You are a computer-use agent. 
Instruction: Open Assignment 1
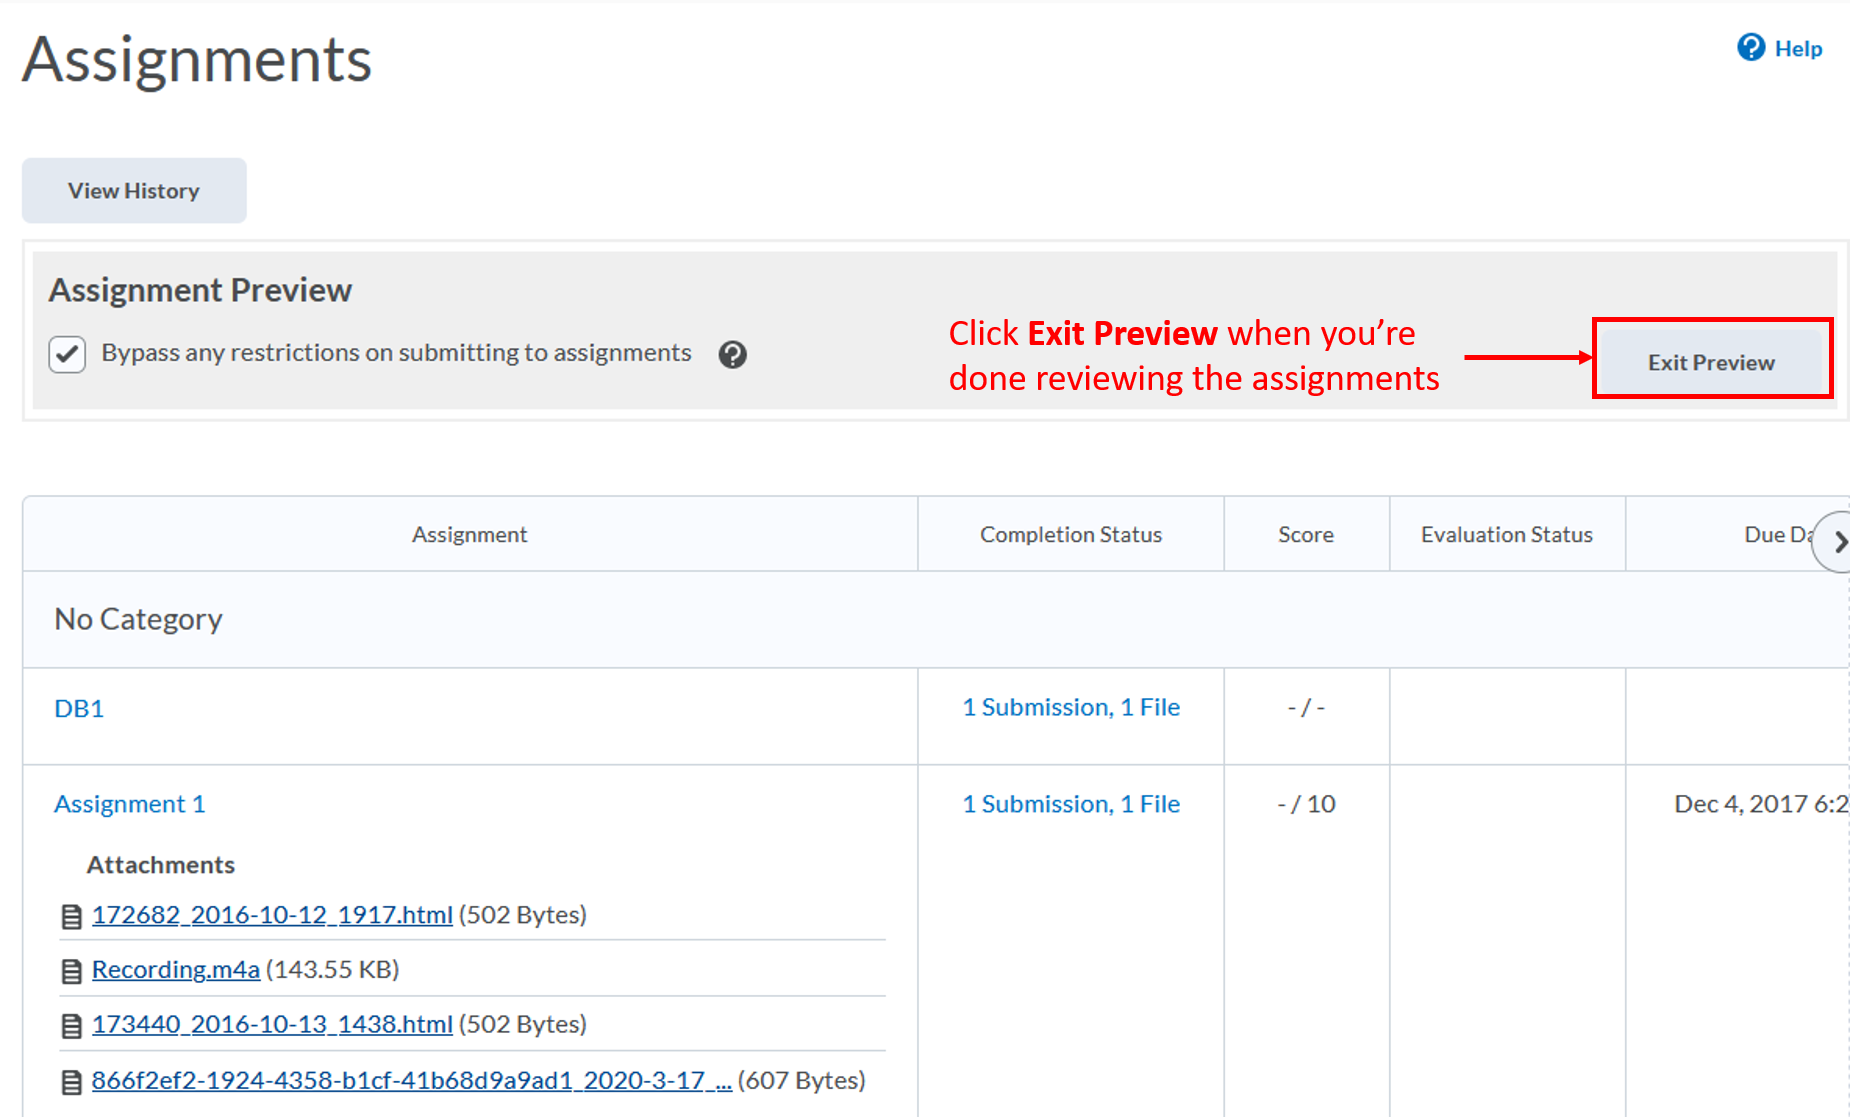pyautogui.click(x=129, y=803)
